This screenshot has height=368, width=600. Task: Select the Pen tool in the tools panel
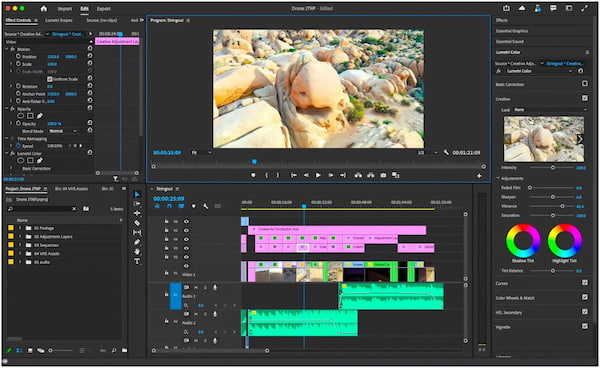coord(137,242)
